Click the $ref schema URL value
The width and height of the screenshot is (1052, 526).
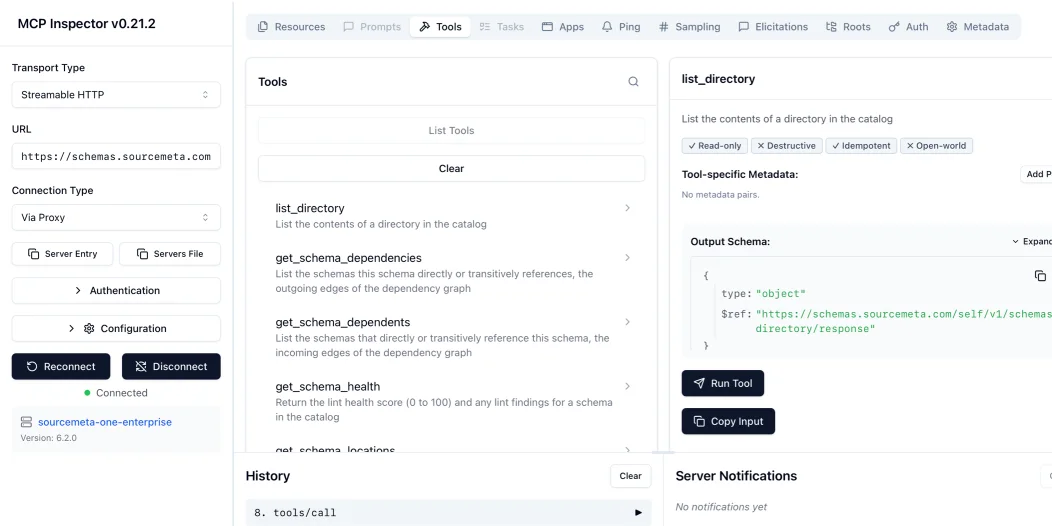[x=903, y=321]
